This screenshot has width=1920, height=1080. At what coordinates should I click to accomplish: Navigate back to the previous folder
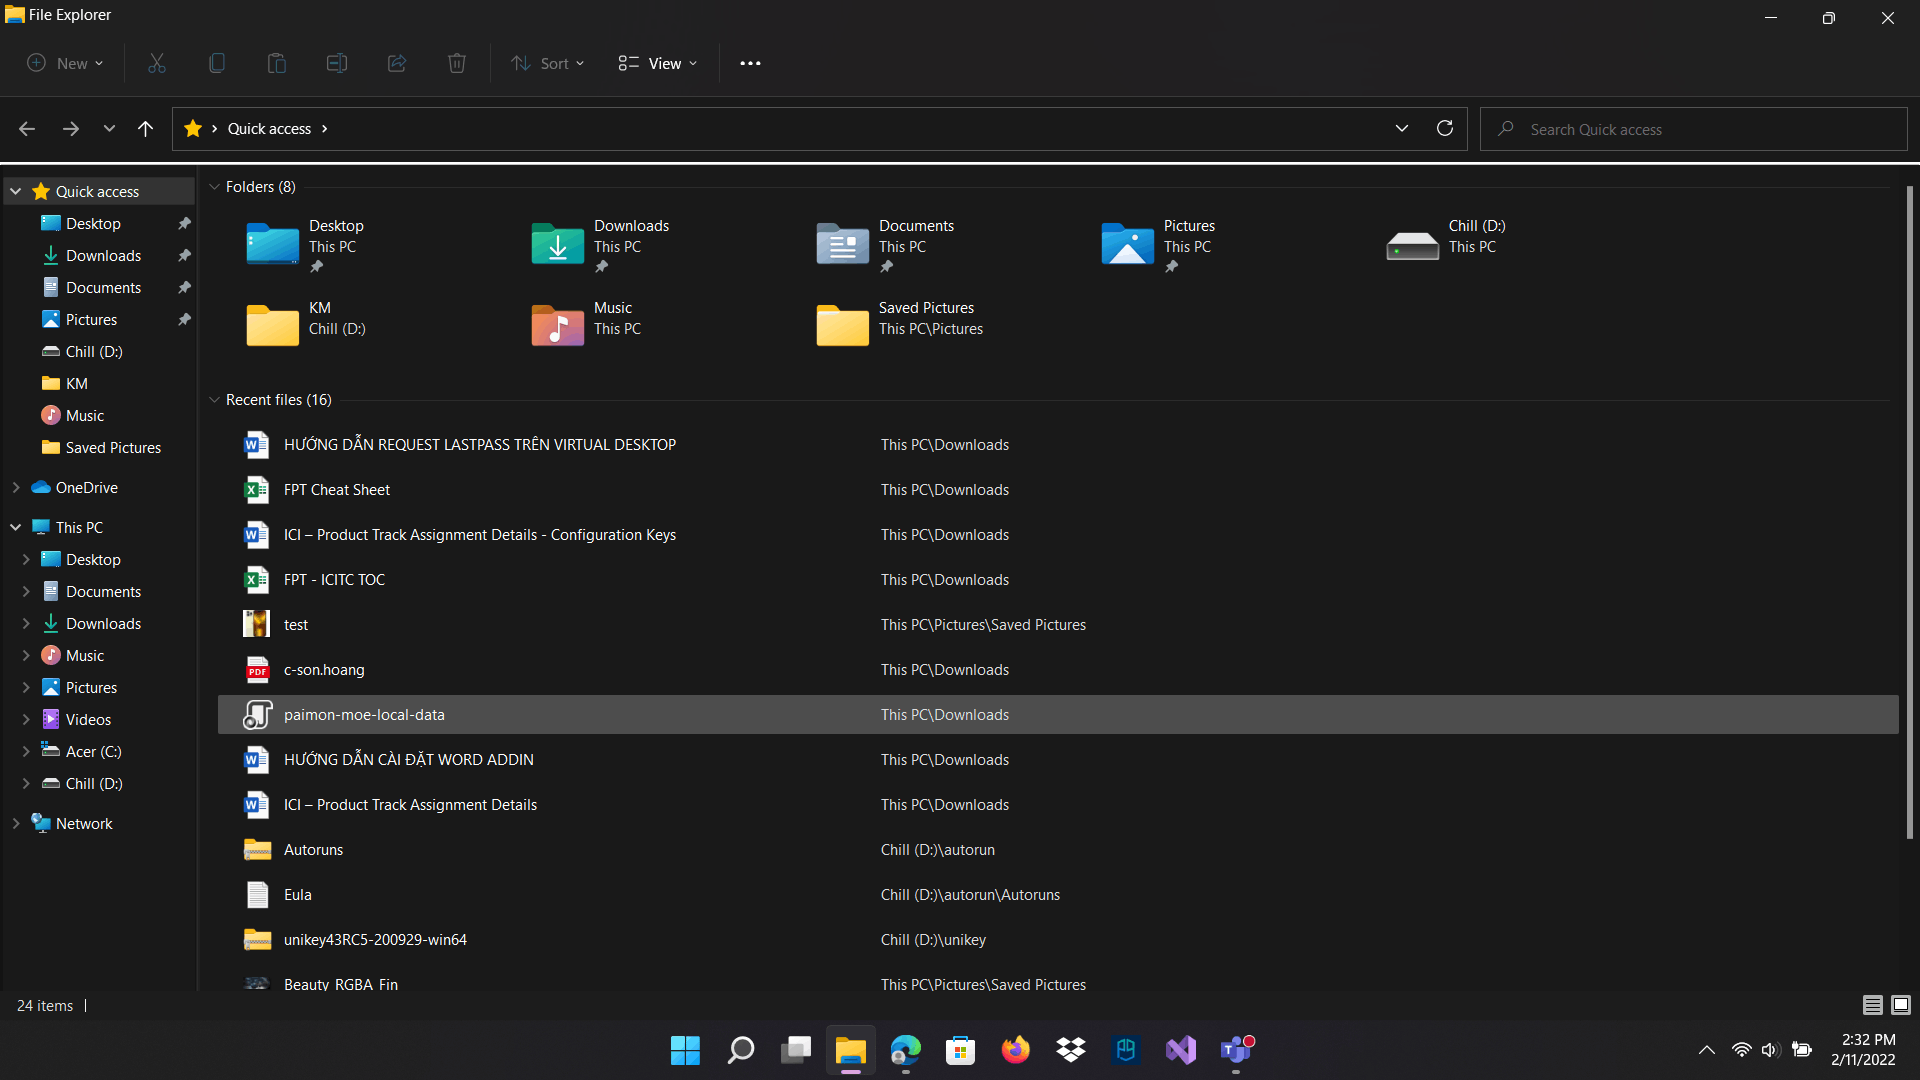(27, 128)
